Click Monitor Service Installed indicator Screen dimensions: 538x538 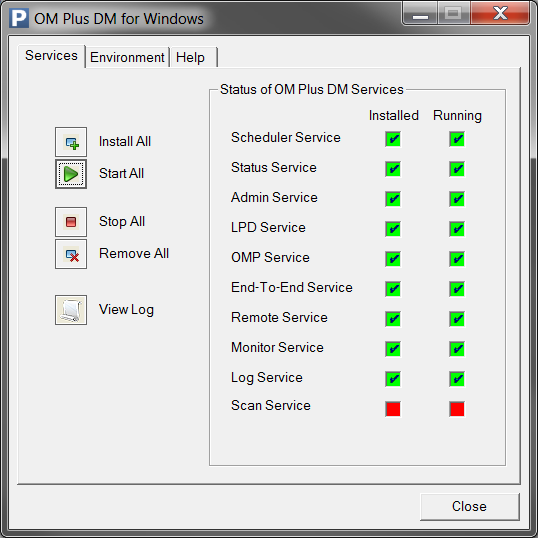tap(393, 349)
